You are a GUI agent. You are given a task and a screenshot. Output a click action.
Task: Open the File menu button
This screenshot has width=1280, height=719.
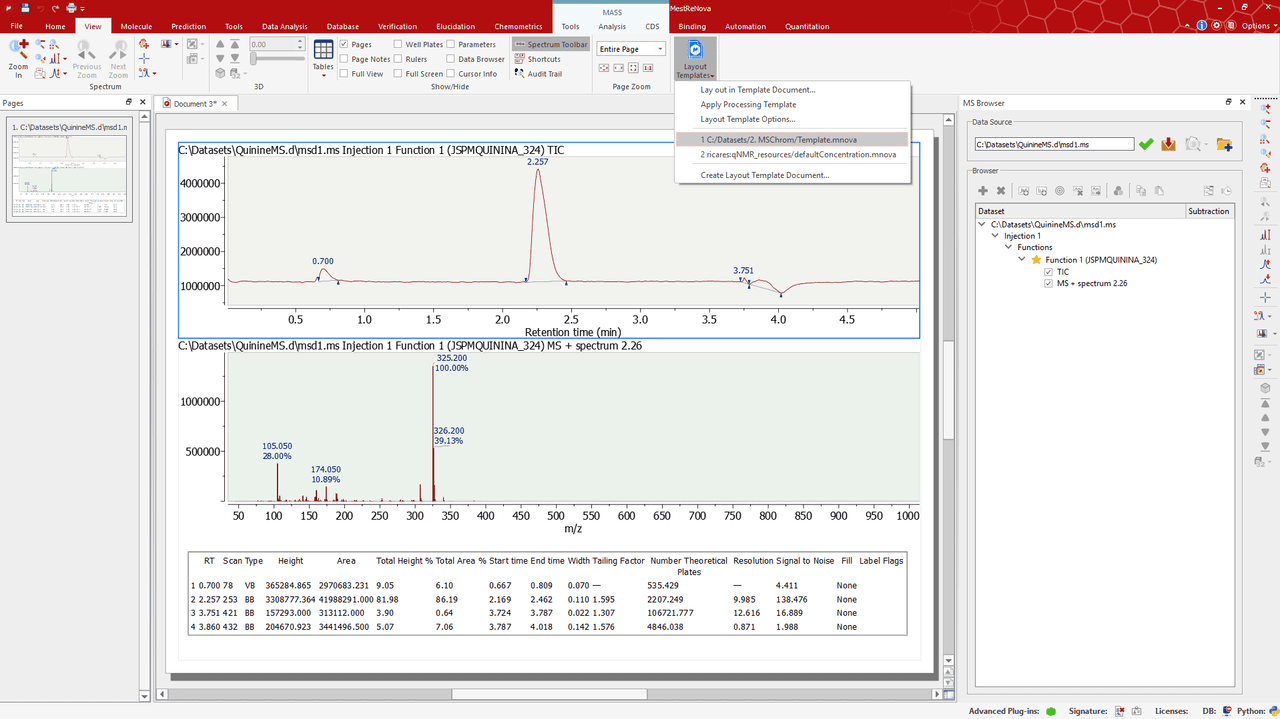pyautogui.click(x=17, y=26)
